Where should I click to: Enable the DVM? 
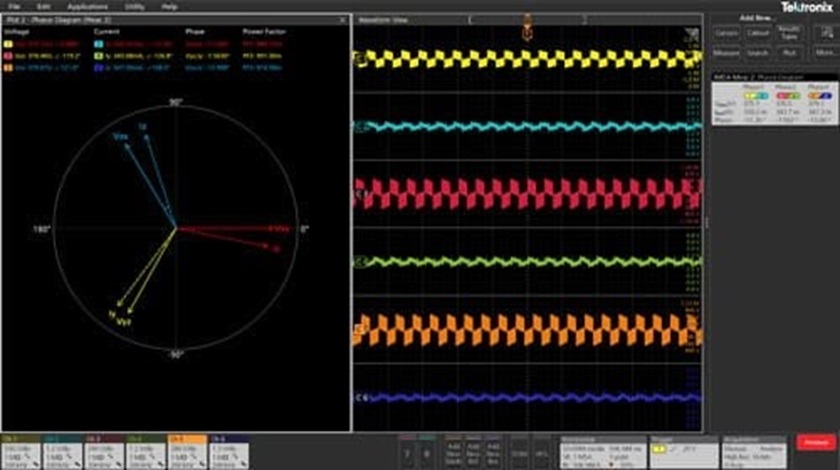pos(519,453)
